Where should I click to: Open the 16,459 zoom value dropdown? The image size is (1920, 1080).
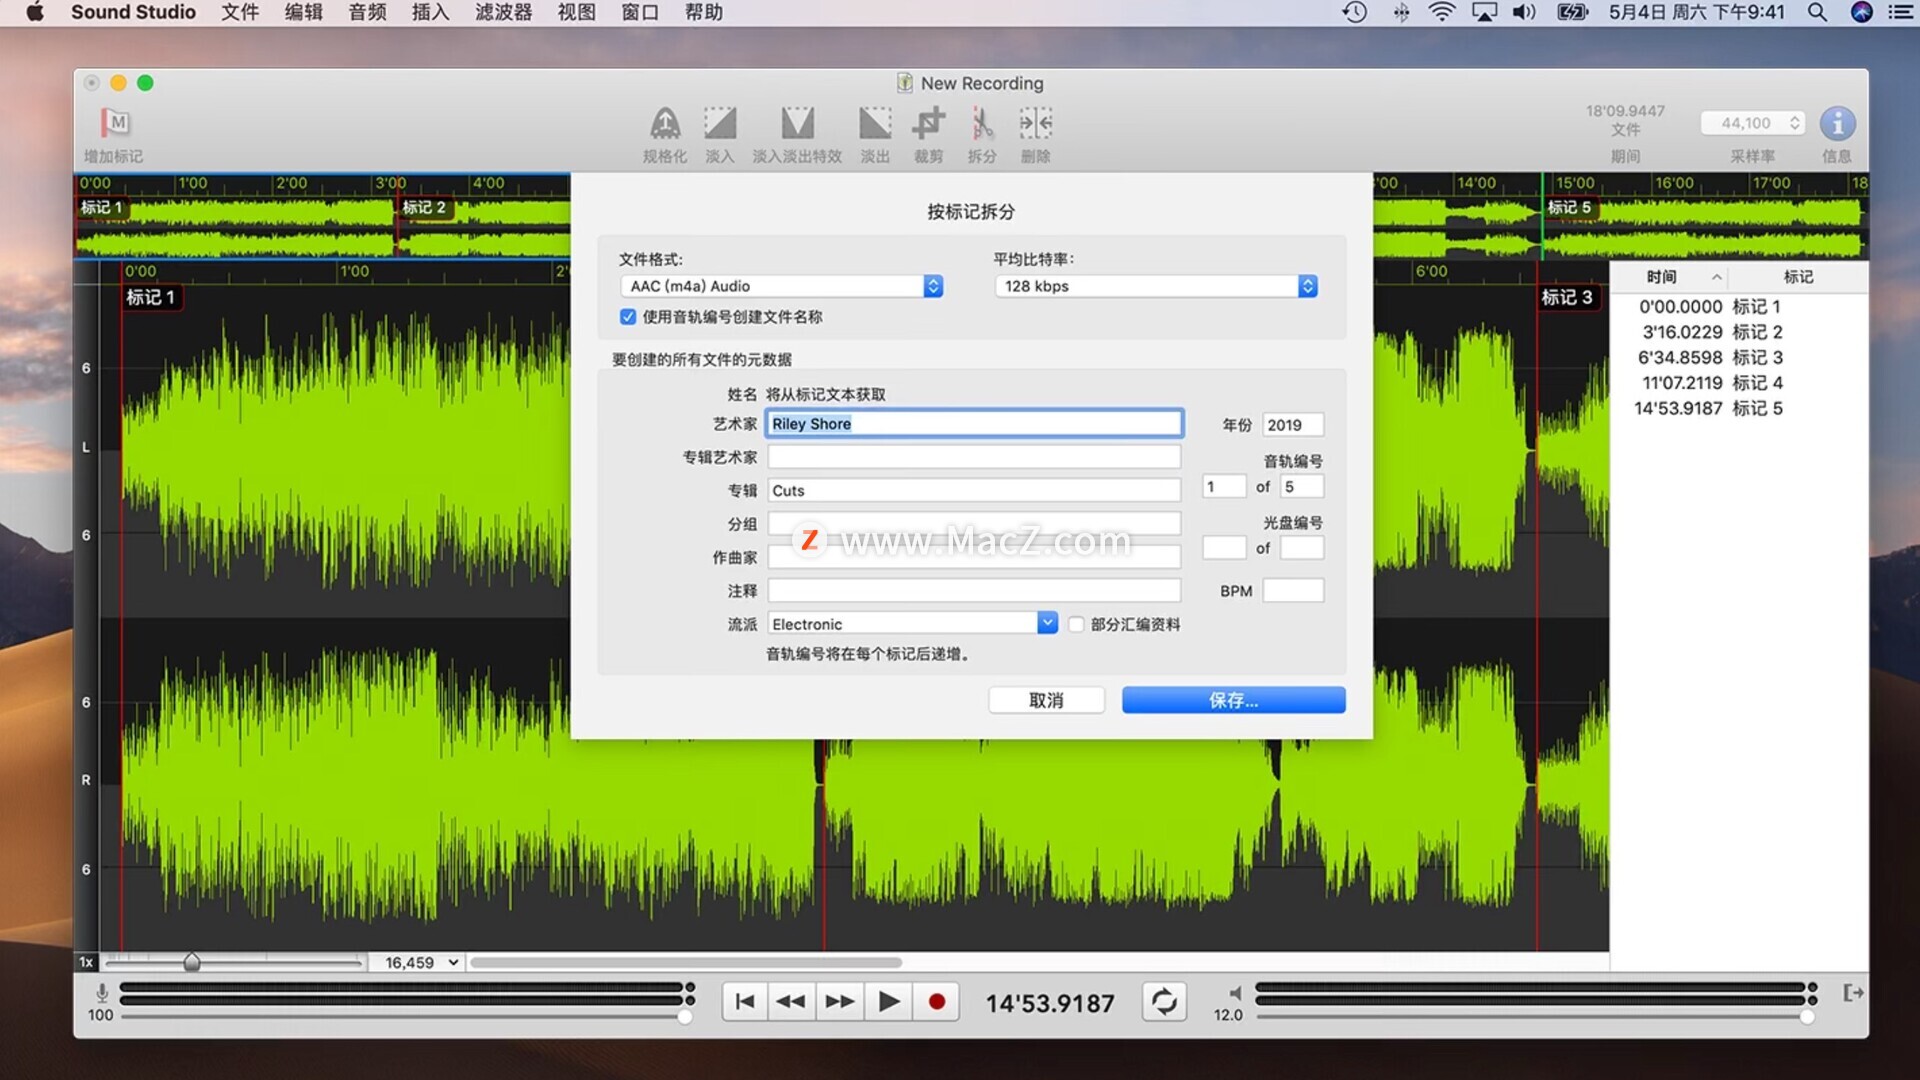[x=422, y=962]
